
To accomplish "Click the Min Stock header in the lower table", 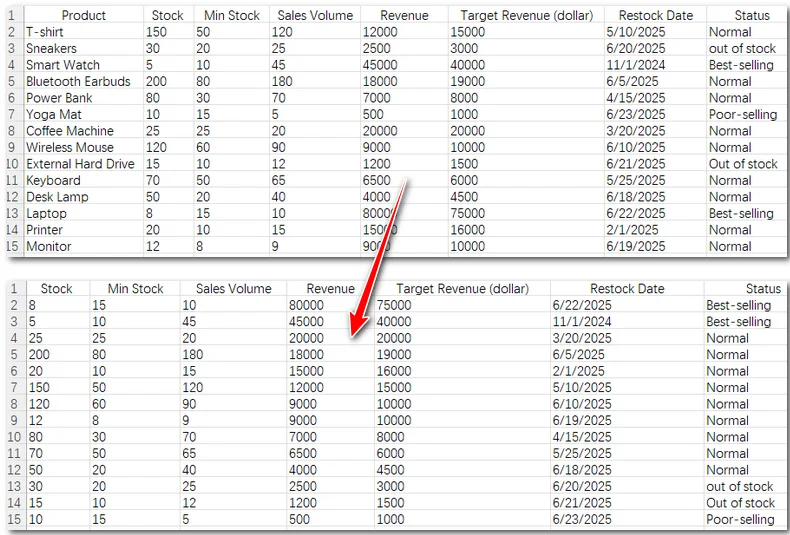I will pyautogui.click(x=135, y=289).
